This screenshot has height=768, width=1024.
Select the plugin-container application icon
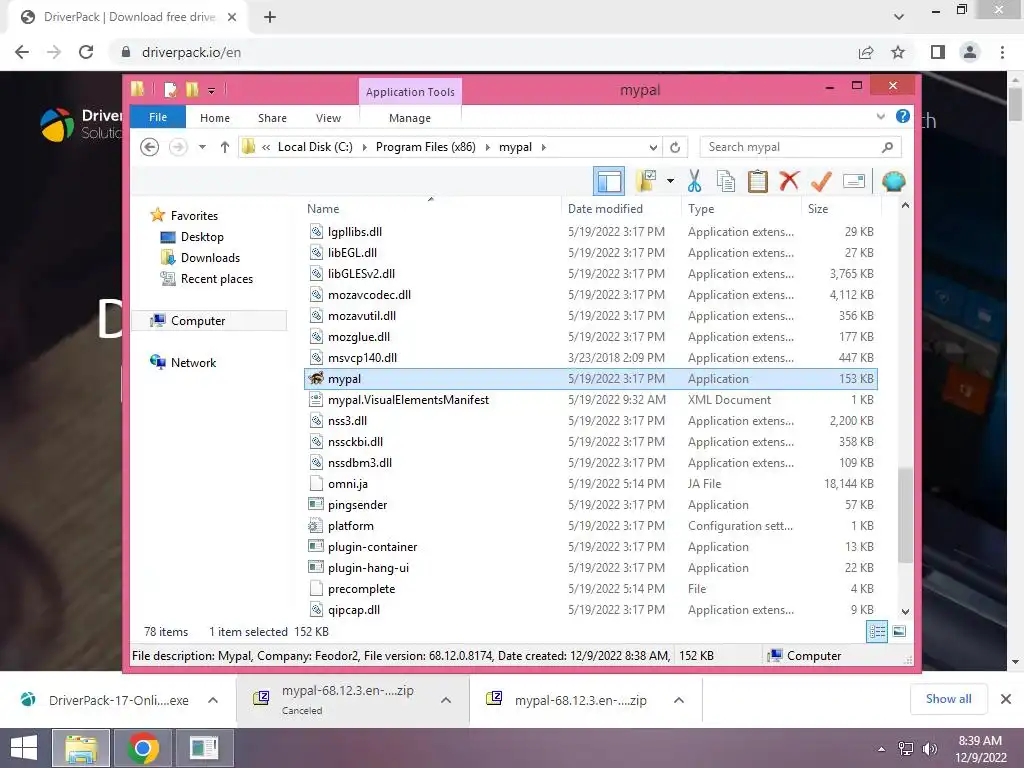(316, 546)
